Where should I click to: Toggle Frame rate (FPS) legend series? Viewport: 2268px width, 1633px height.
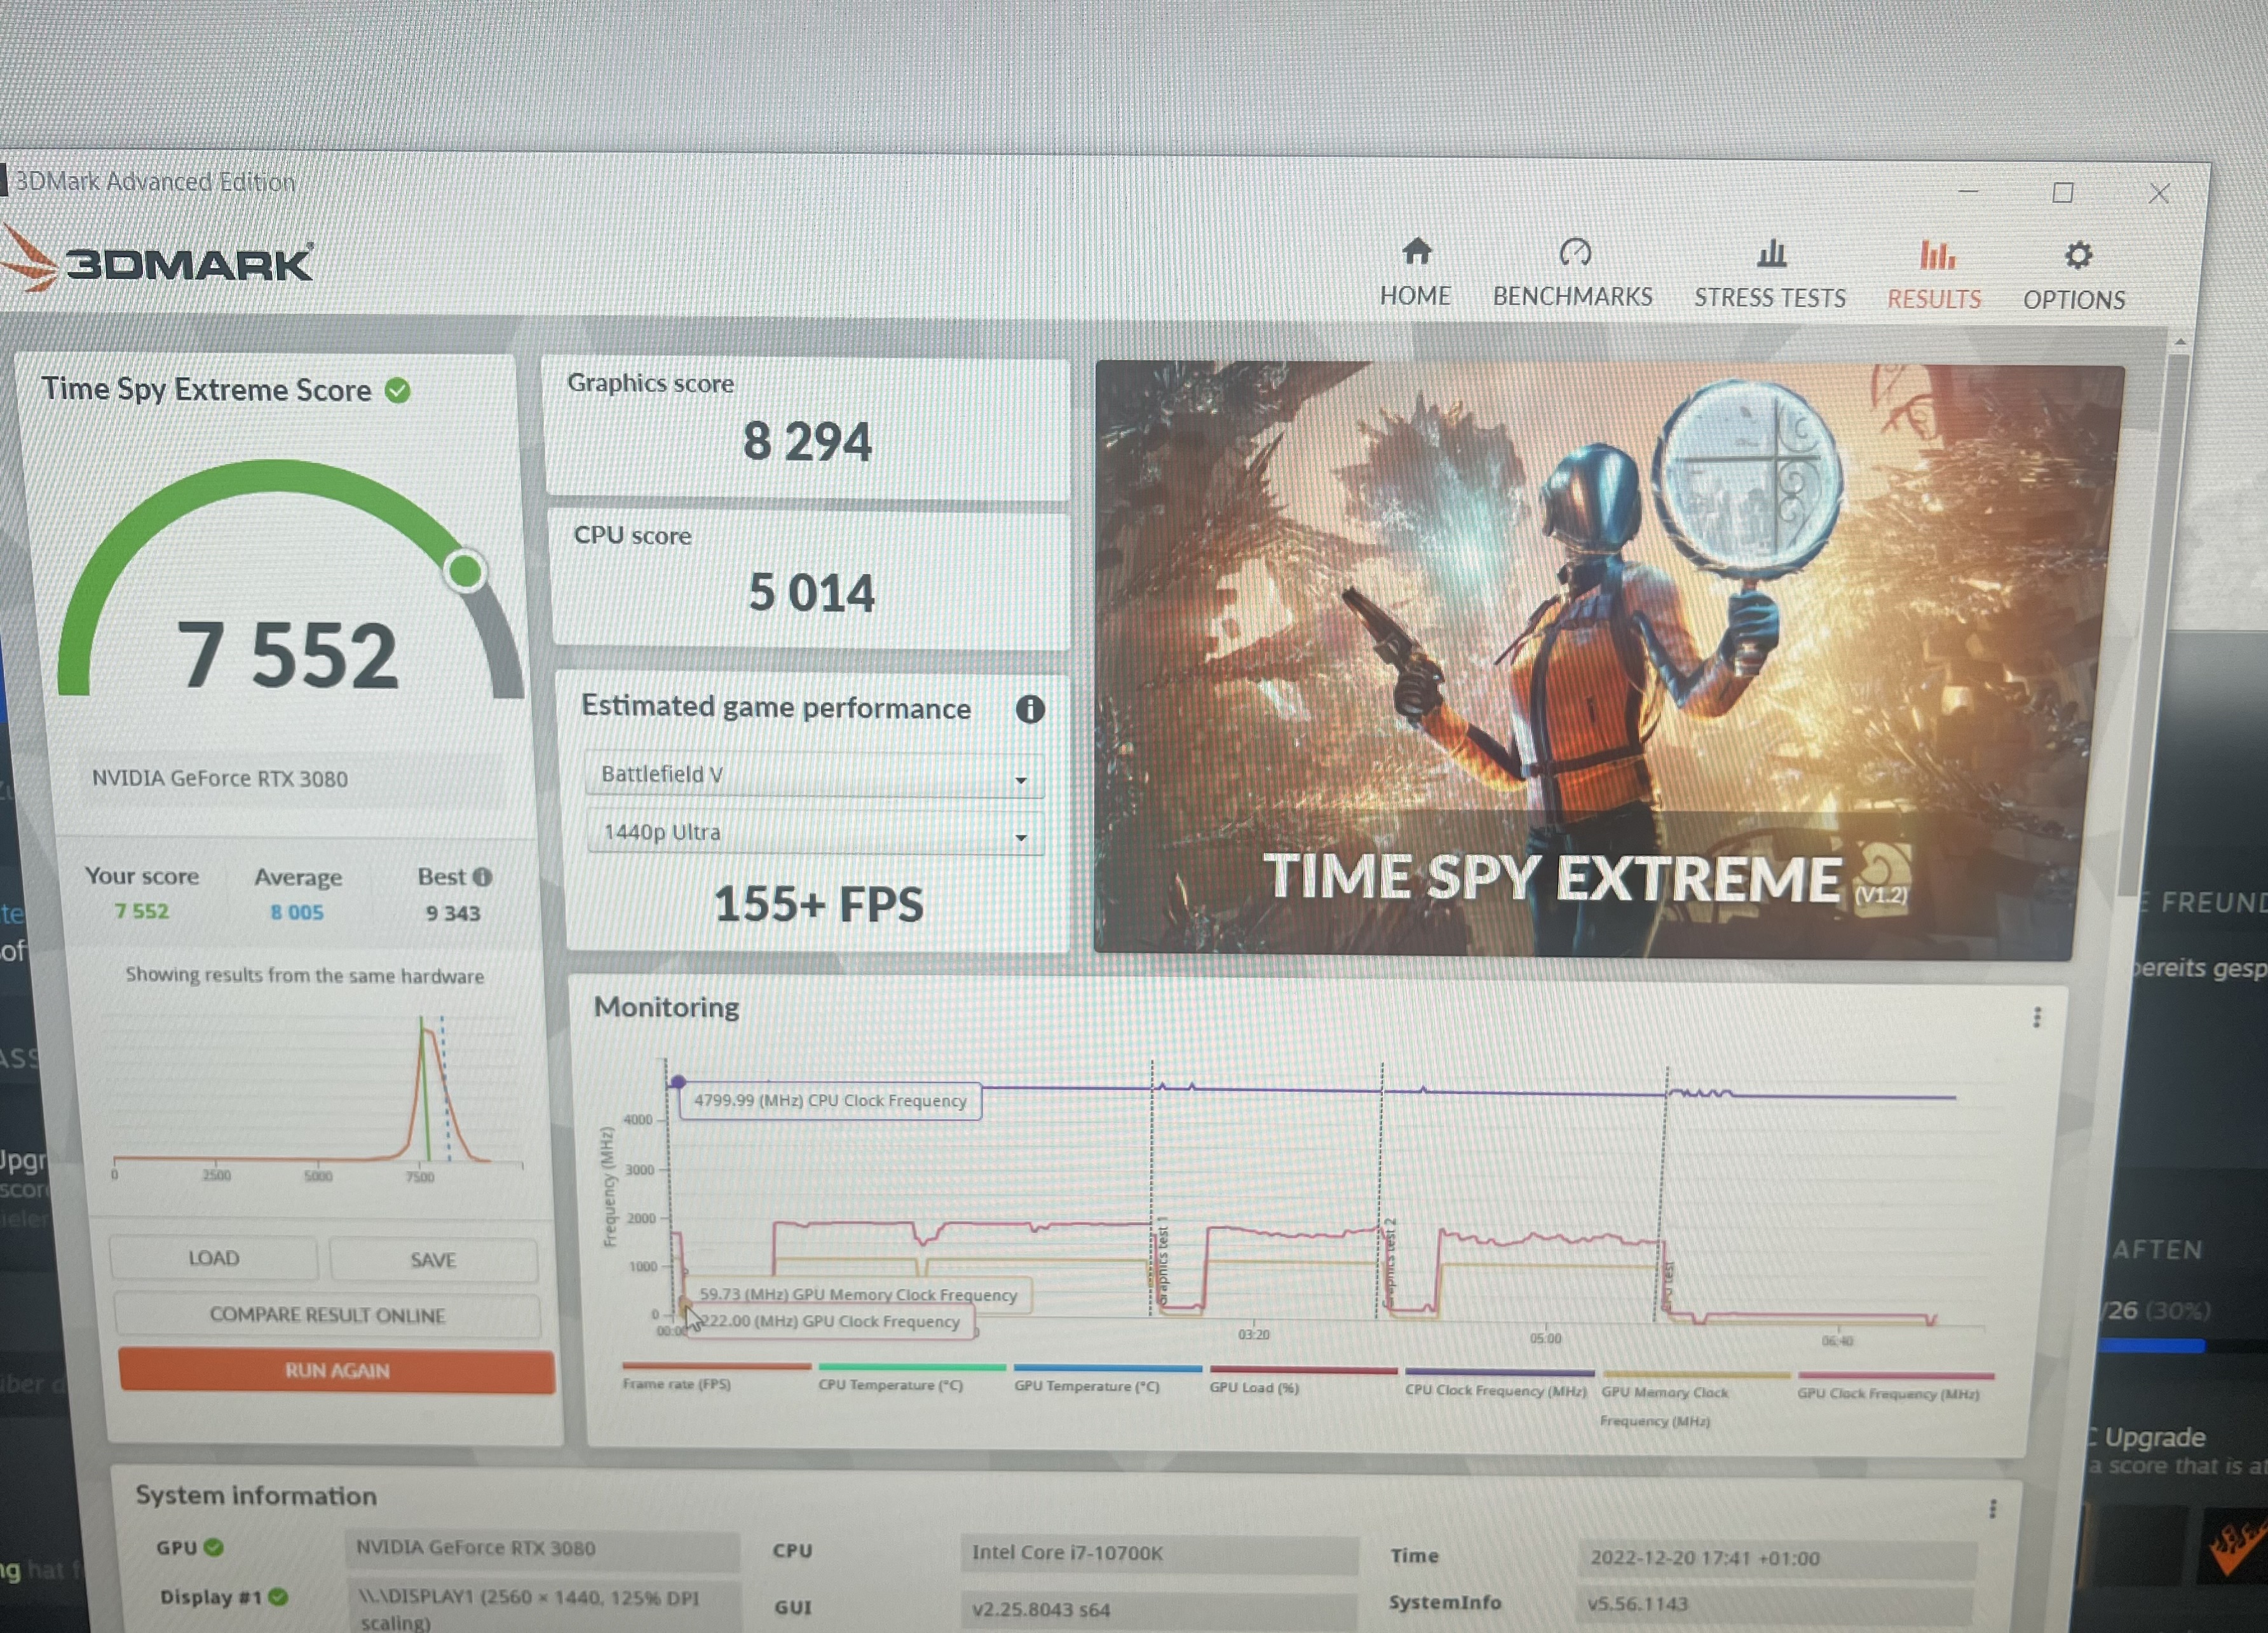[678, 1384]
